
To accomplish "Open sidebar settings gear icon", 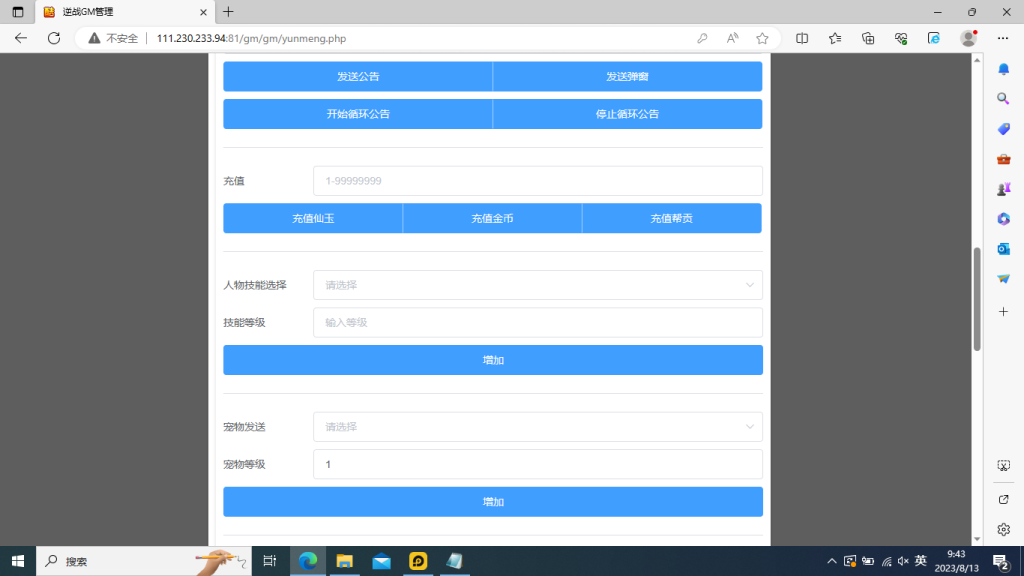I will click(1003, 529).
